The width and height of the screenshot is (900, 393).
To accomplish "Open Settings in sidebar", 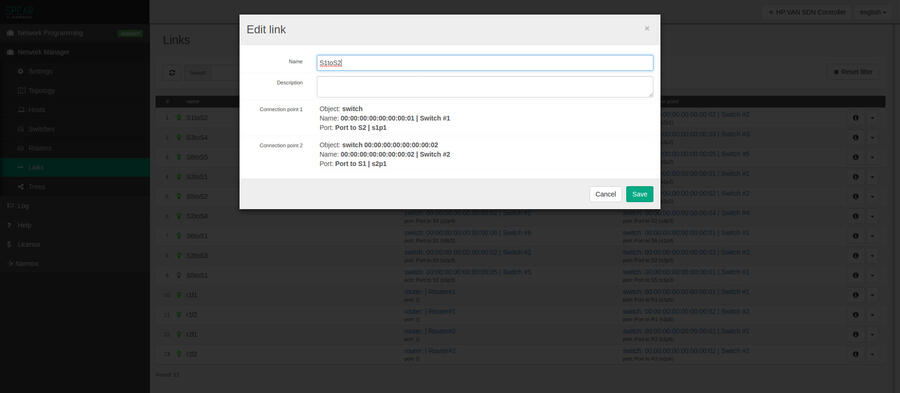I will [x=75, y=72].
